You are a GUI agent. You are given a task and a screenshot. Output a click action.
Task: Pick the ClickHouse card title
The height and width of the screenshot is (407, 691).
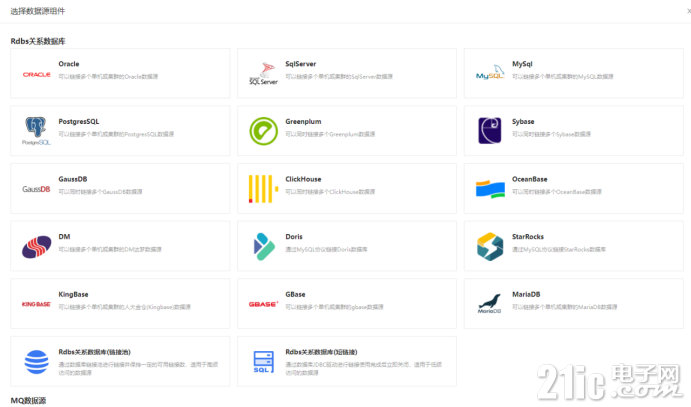coord(303,179)
